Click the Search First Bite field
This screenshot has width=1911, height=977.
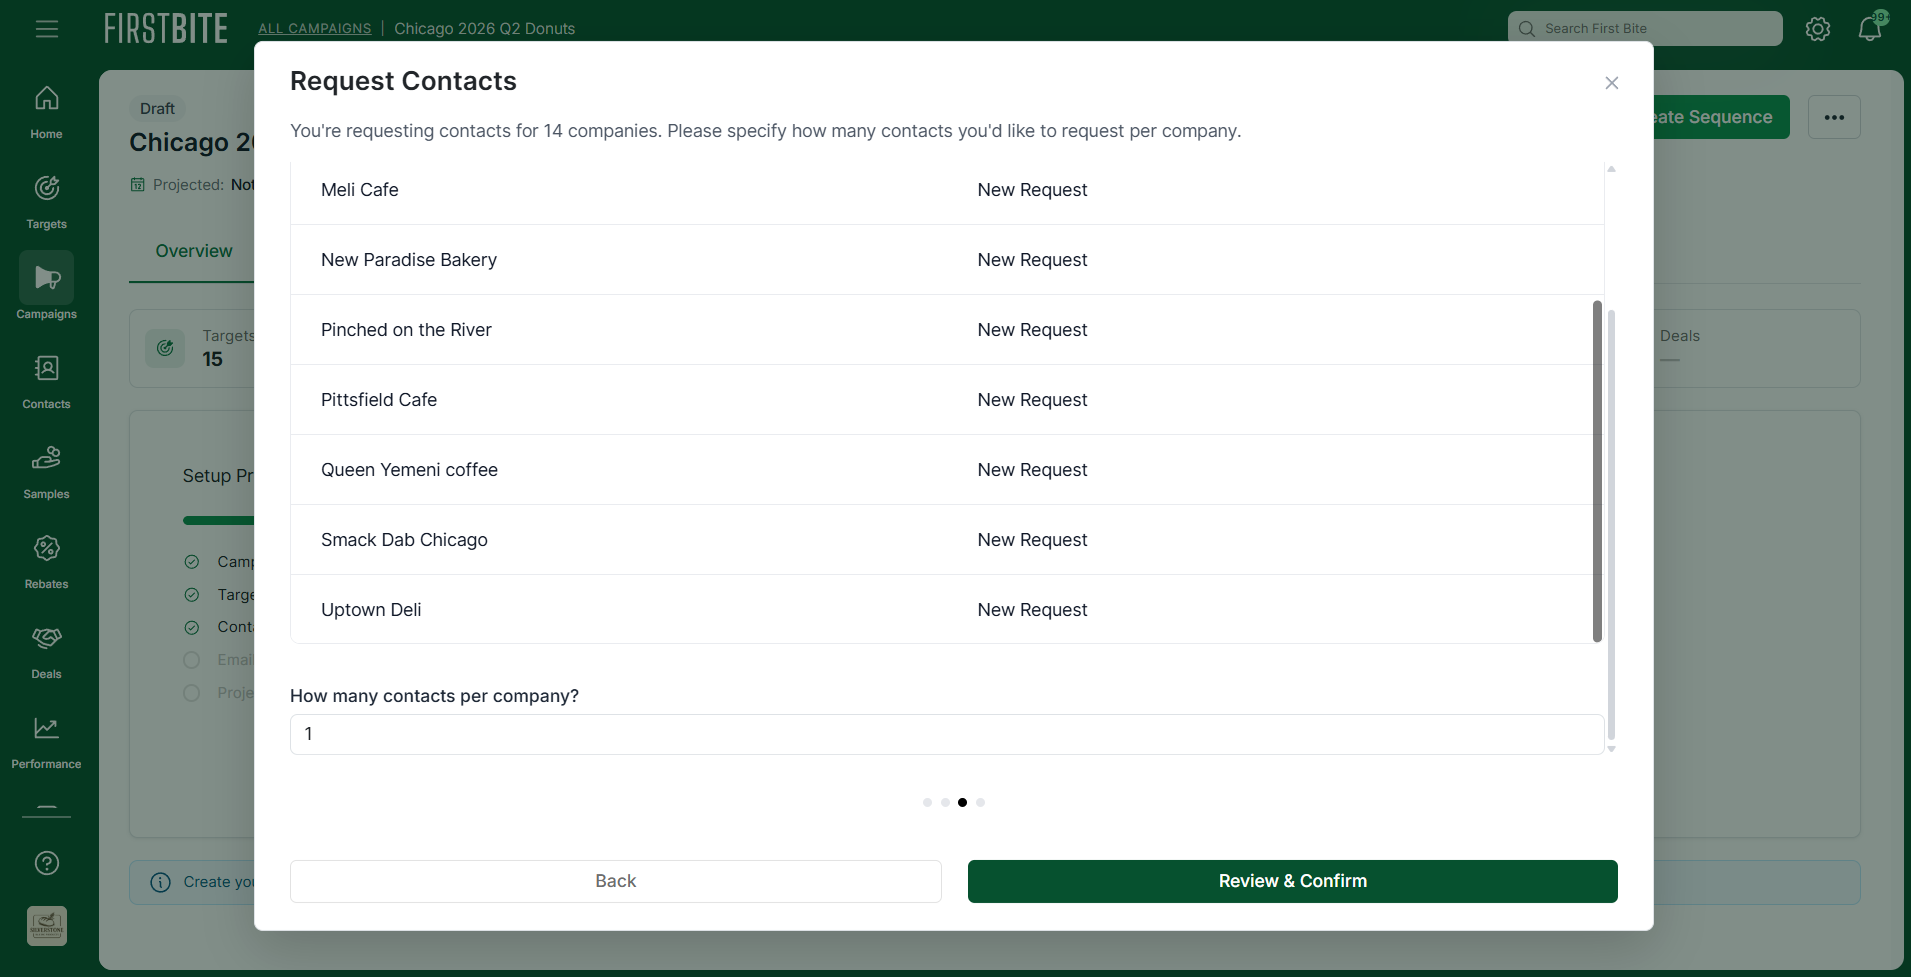click(x=1645, y=28)
